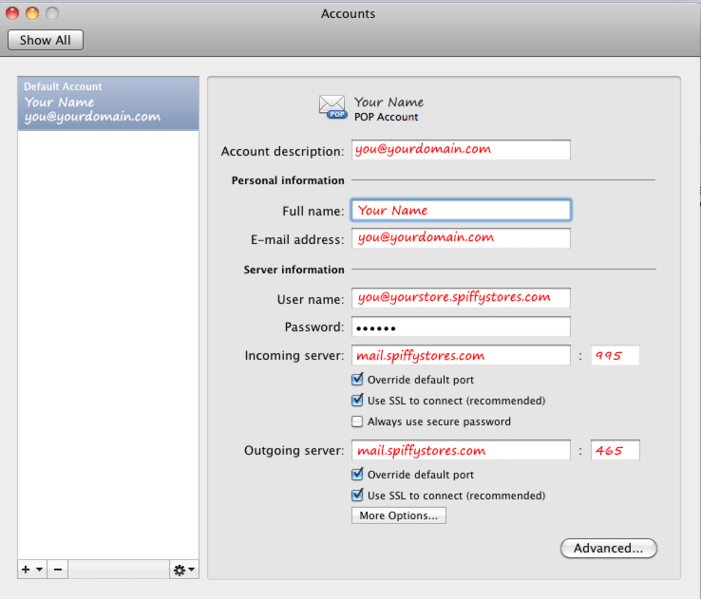Click the POP Account label
This screenshot has width=701, height=599.
386,117
